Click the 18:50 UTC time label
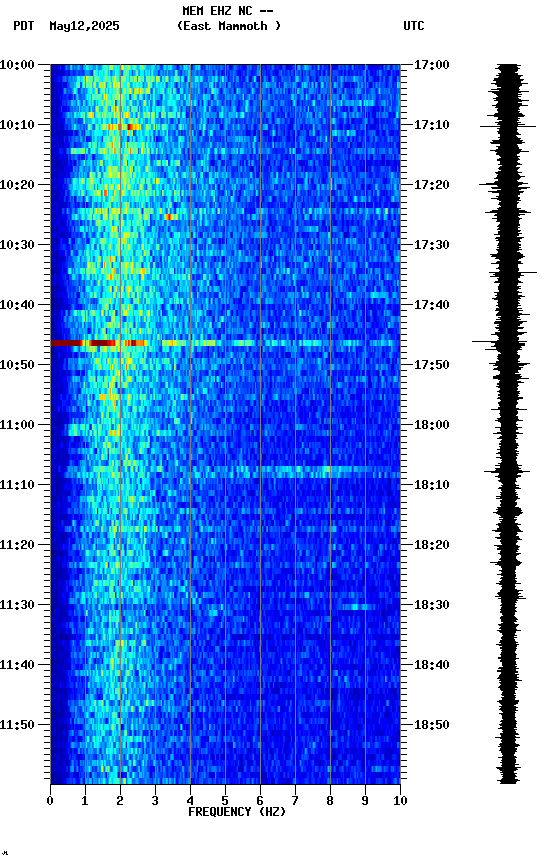 tap(432, 725)
